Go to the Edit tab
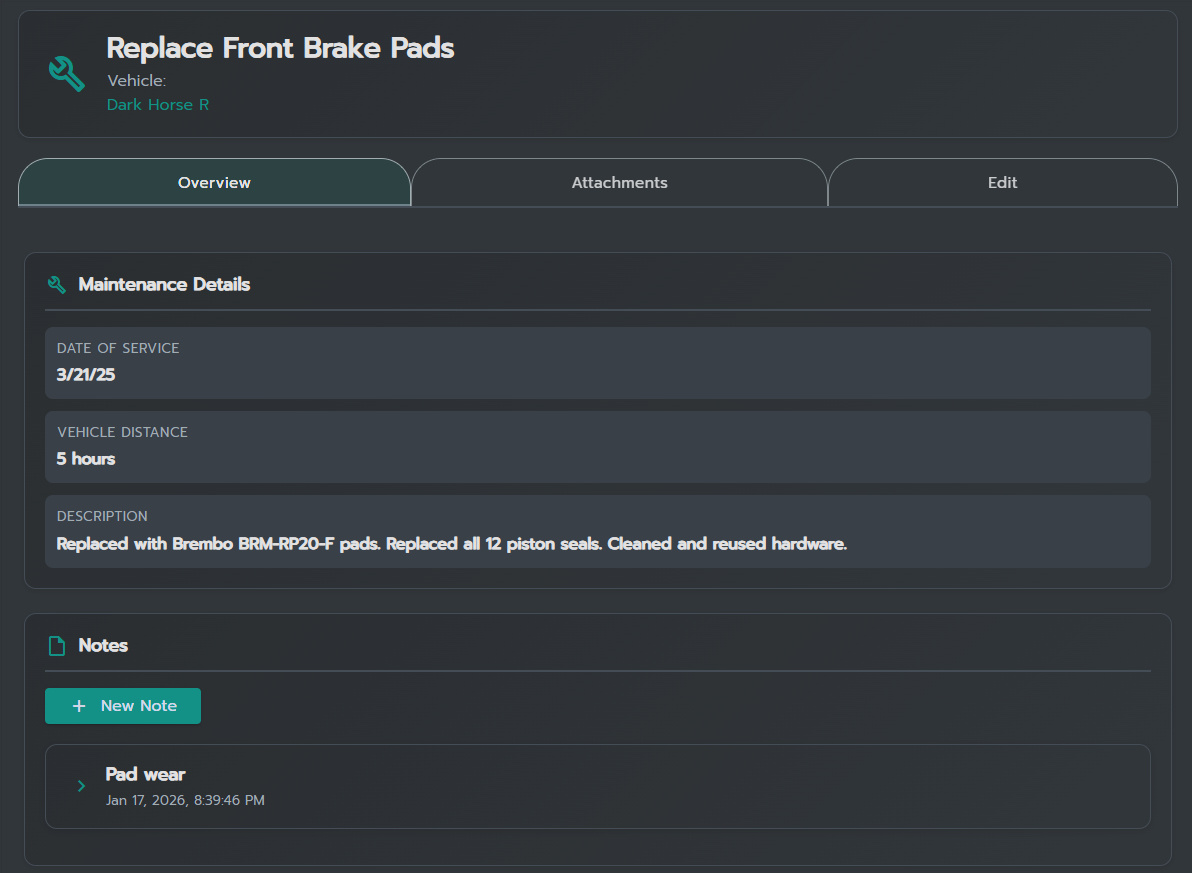1192x873 pixels. (1002, 183)
